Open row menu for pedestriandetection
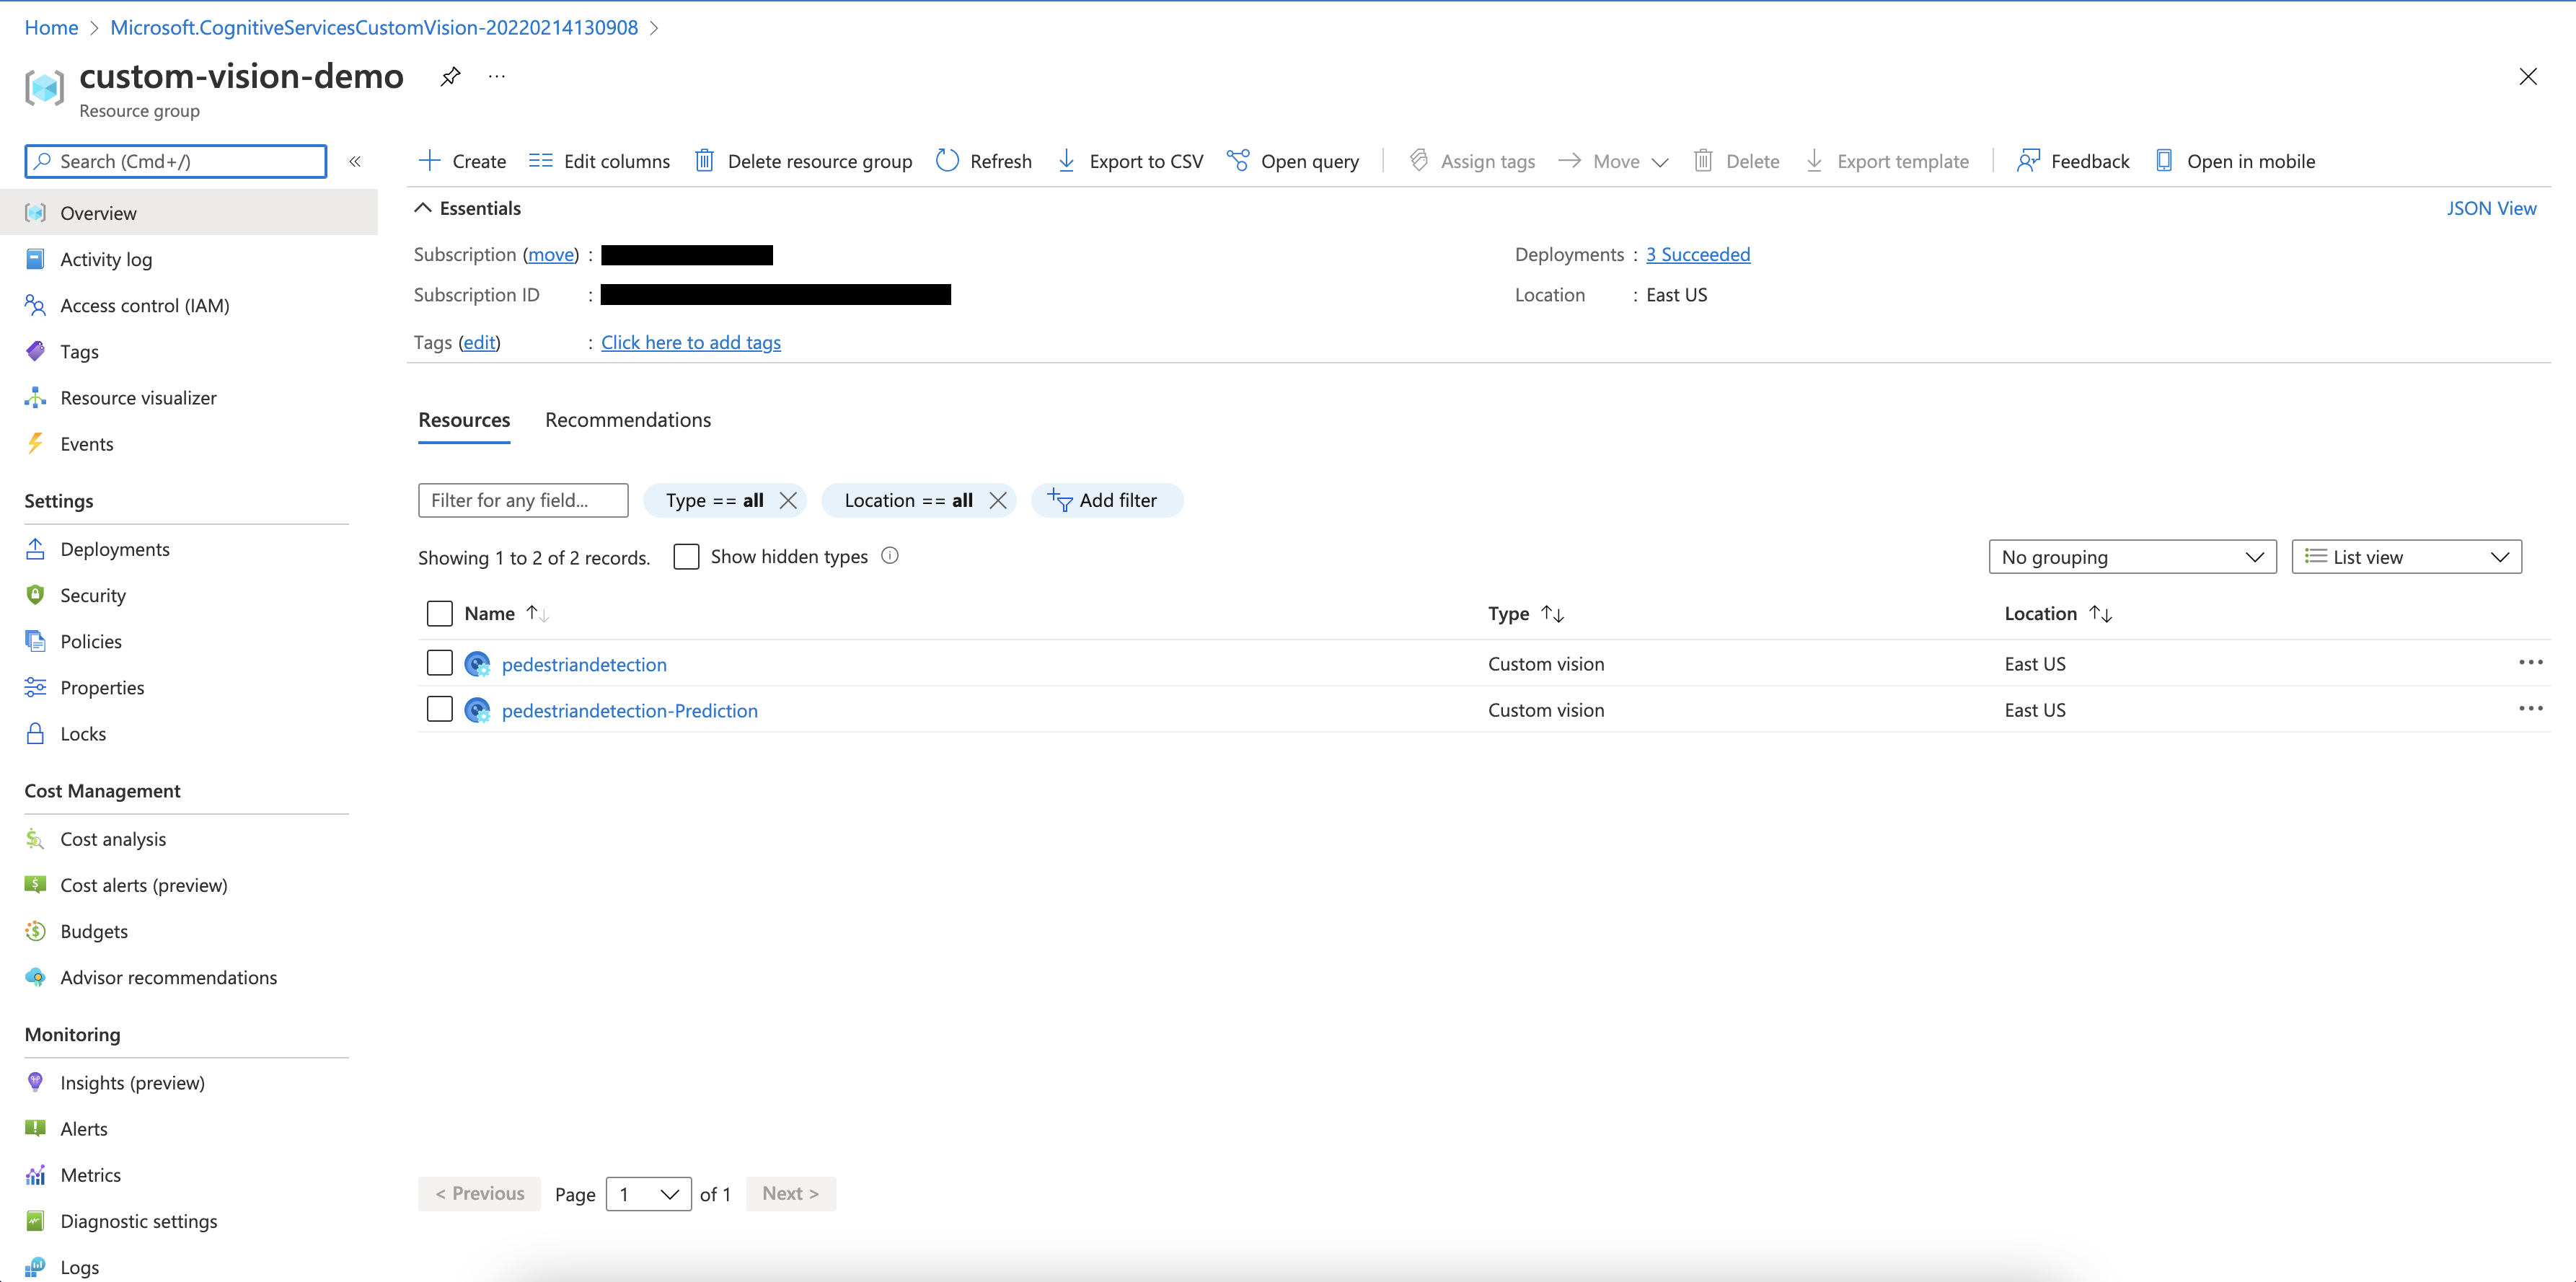 tap(2530, 662)
